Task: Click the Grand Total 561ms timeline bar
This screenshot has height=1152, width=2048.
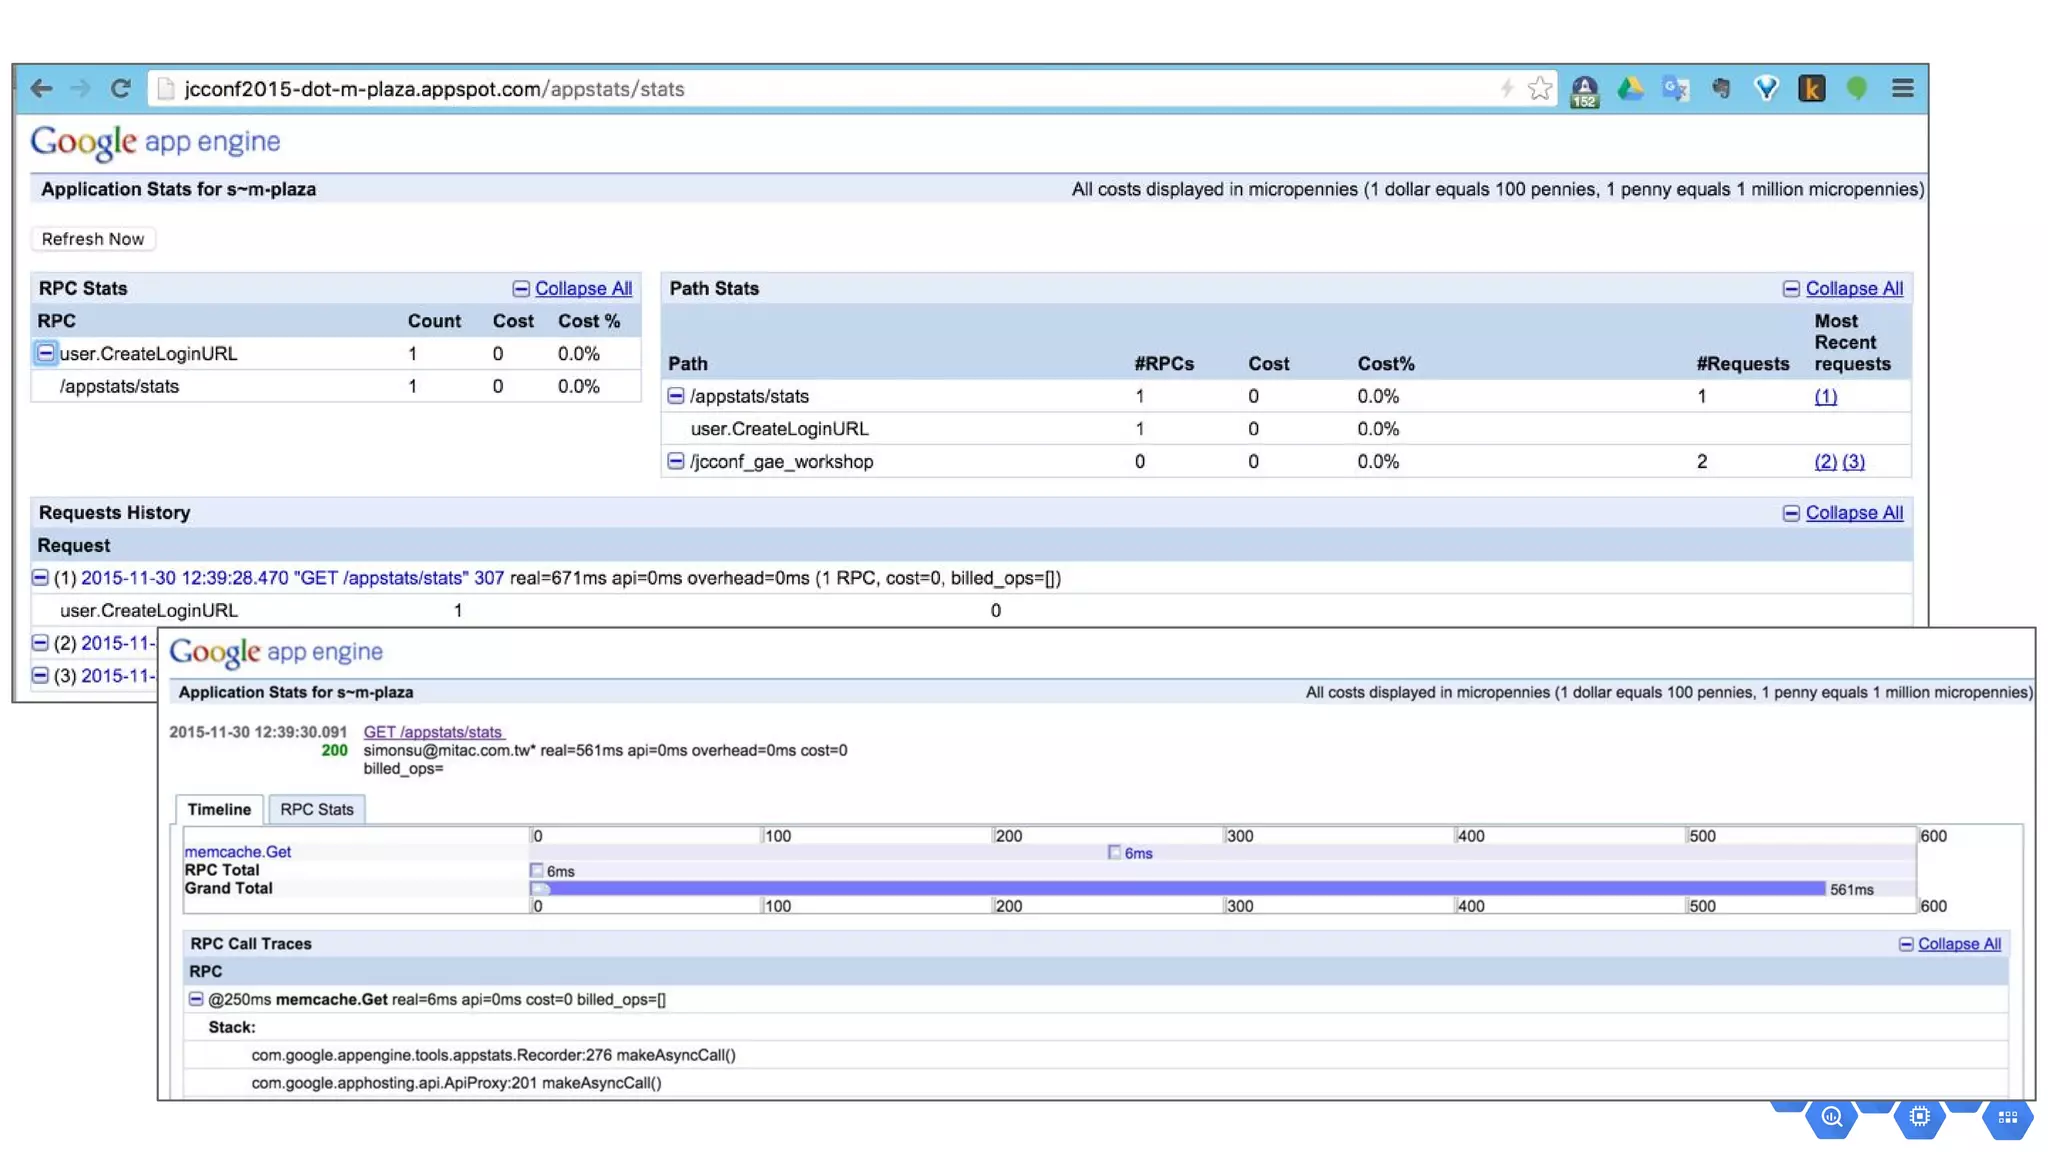Action: tap(1180, 889)
